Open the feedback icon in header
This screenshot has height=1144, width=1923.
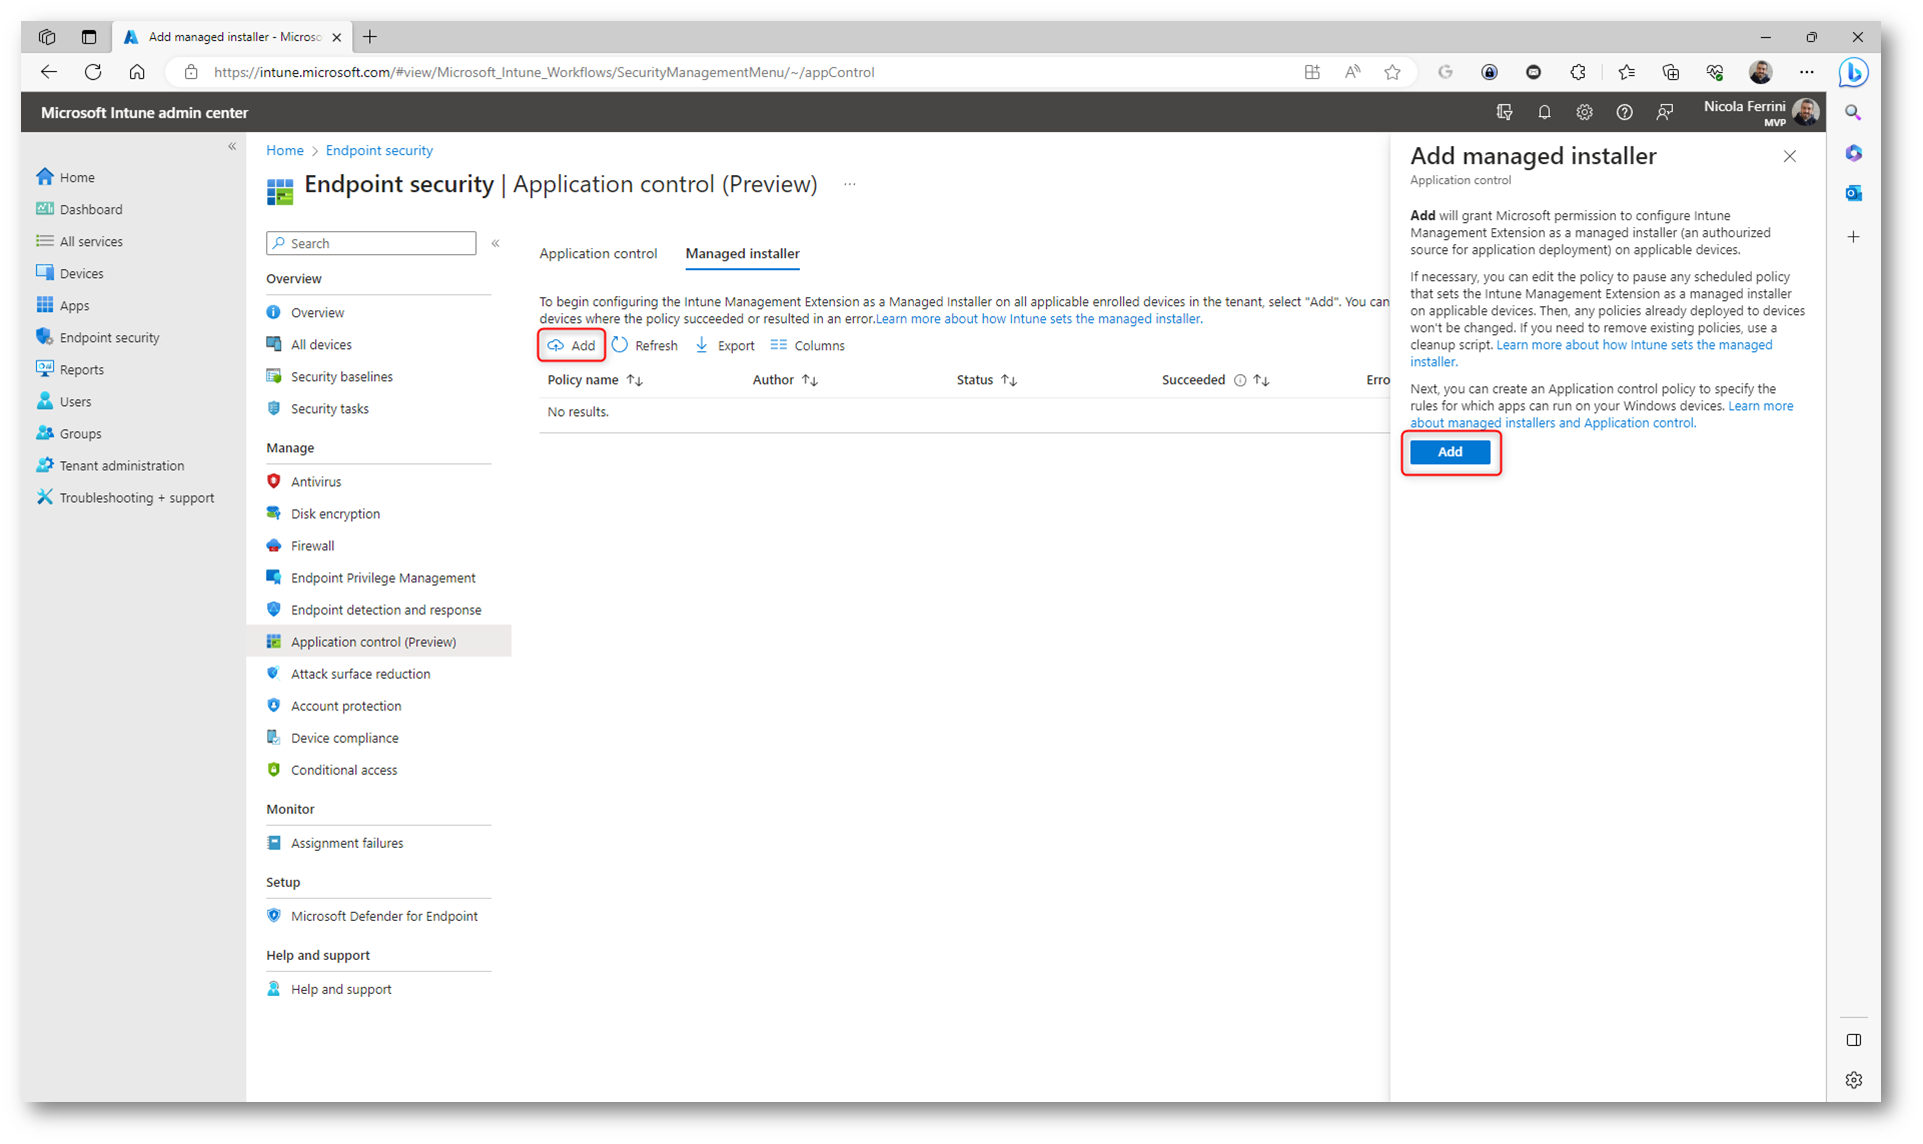[1664, 113]
